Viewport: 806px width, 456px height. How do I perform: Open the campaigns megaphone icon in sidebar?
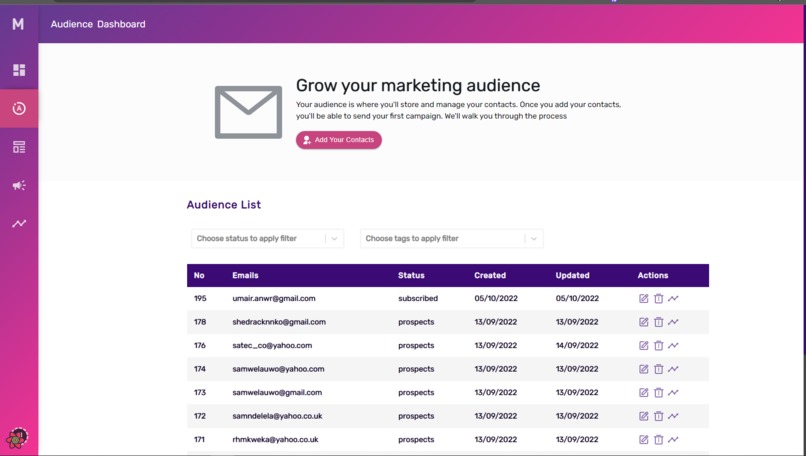pyautogui.click(x=19, y=185)
